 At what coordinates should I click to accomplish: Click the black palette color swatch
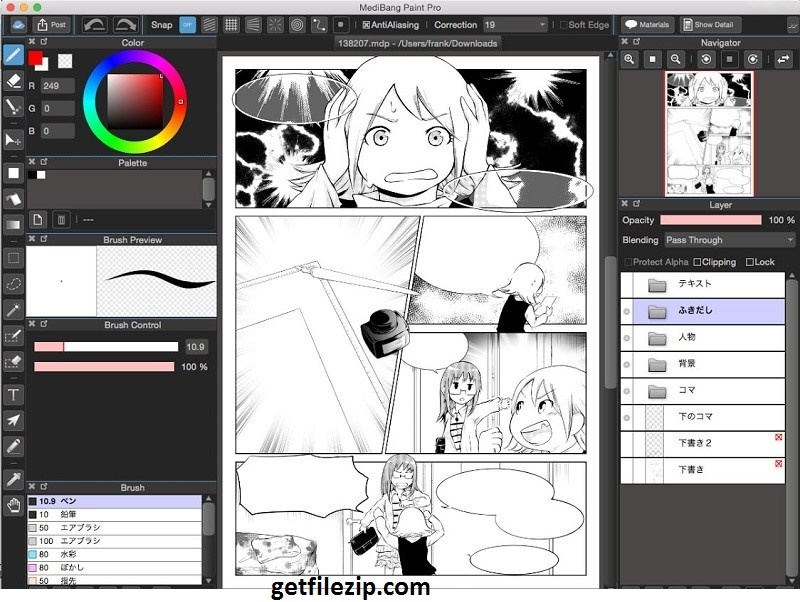coord(32,175)
